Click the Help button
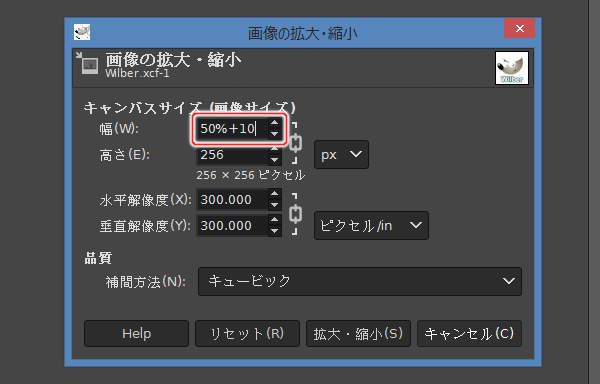Image resolution: width=600 pixels, height=384 pixels. [x=137, y=334]
